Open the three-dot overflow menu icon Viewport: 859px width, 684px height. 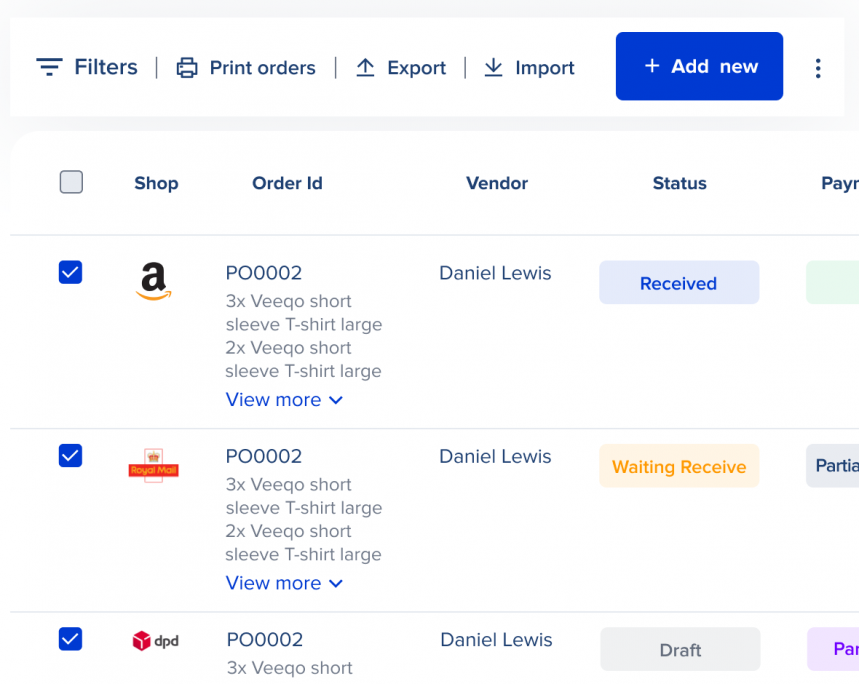click(x=818, y=67)
